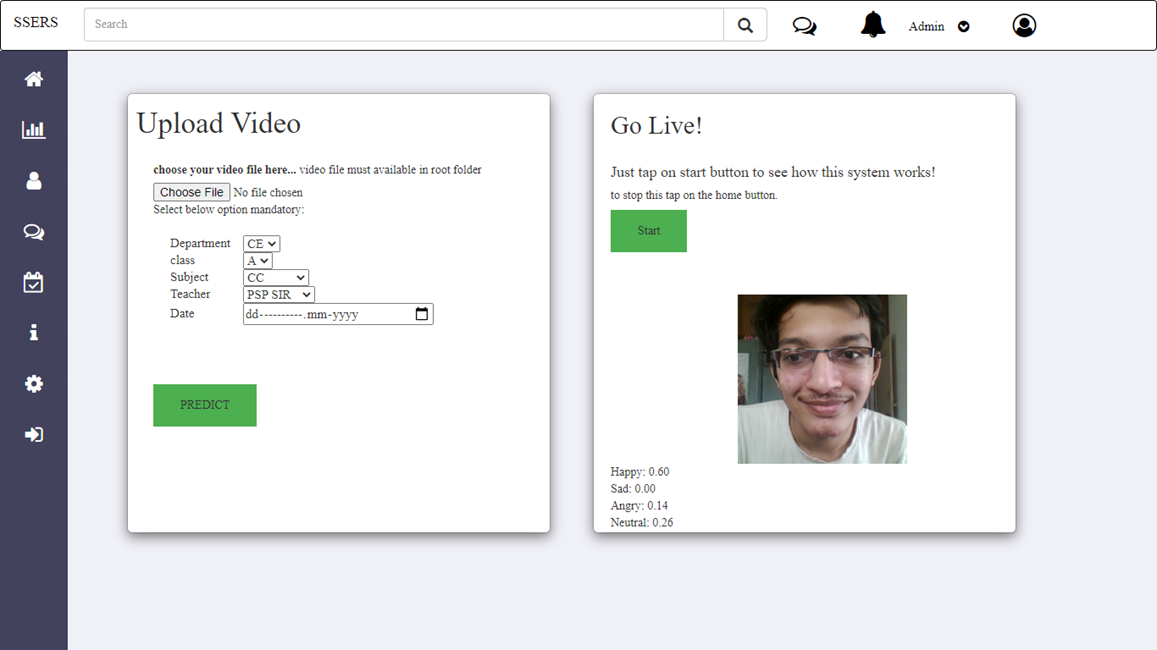
Task: Open the account avatar icon
Action: 1024,26
